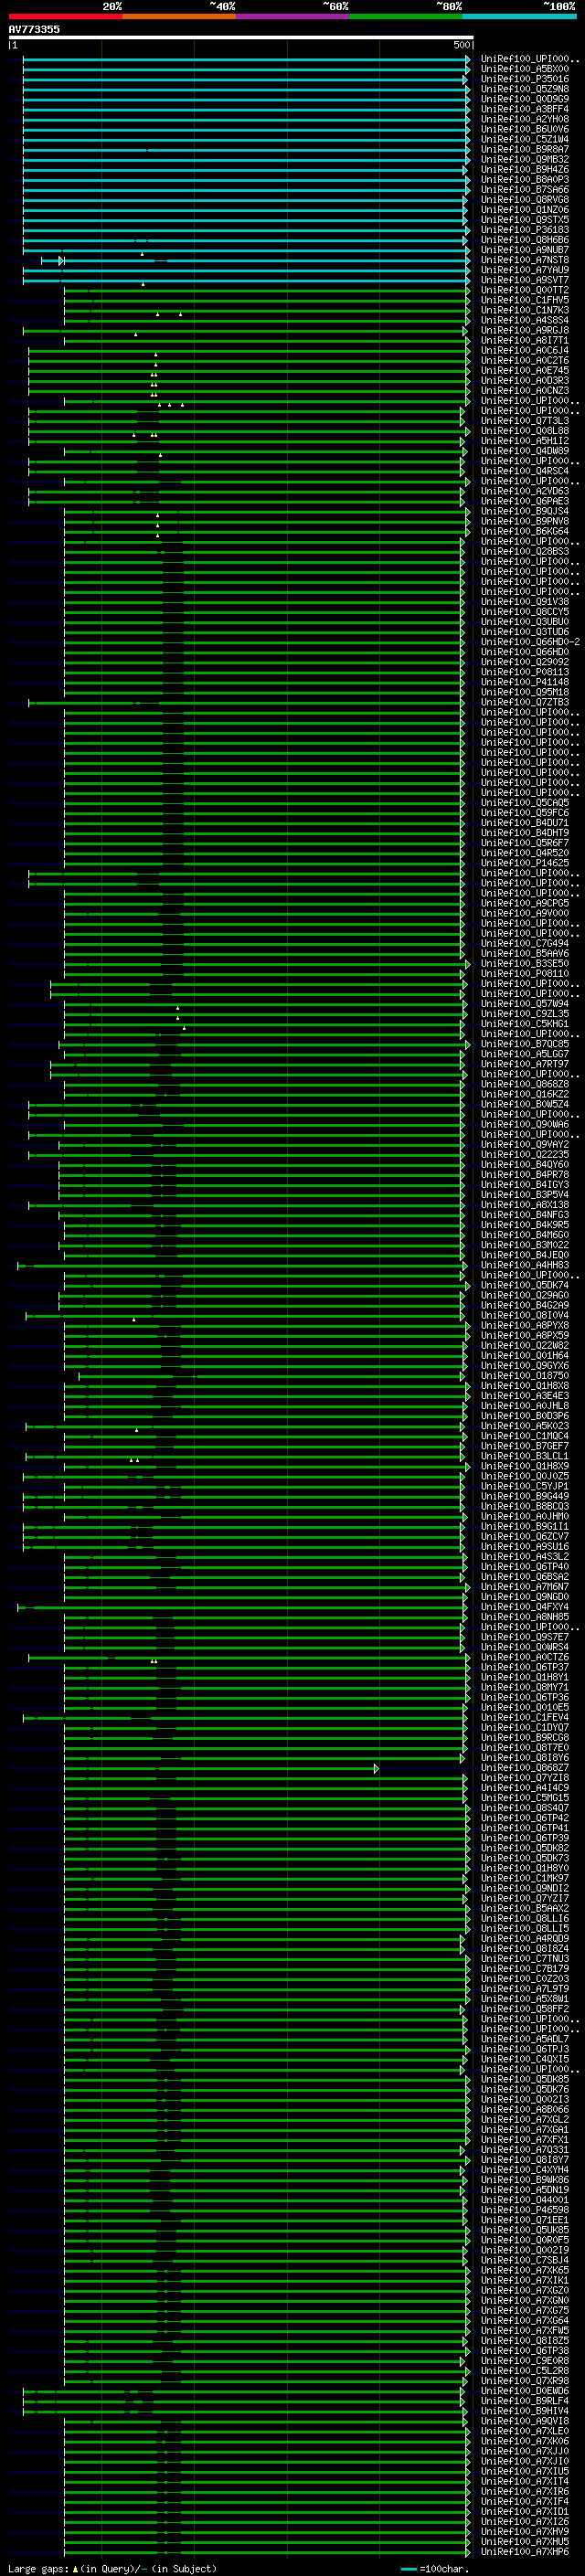The height and width of the screenshot is (2576, 585).
Task: Click hit label UniRef100_B3M022
Action: tap(525, 1245)
